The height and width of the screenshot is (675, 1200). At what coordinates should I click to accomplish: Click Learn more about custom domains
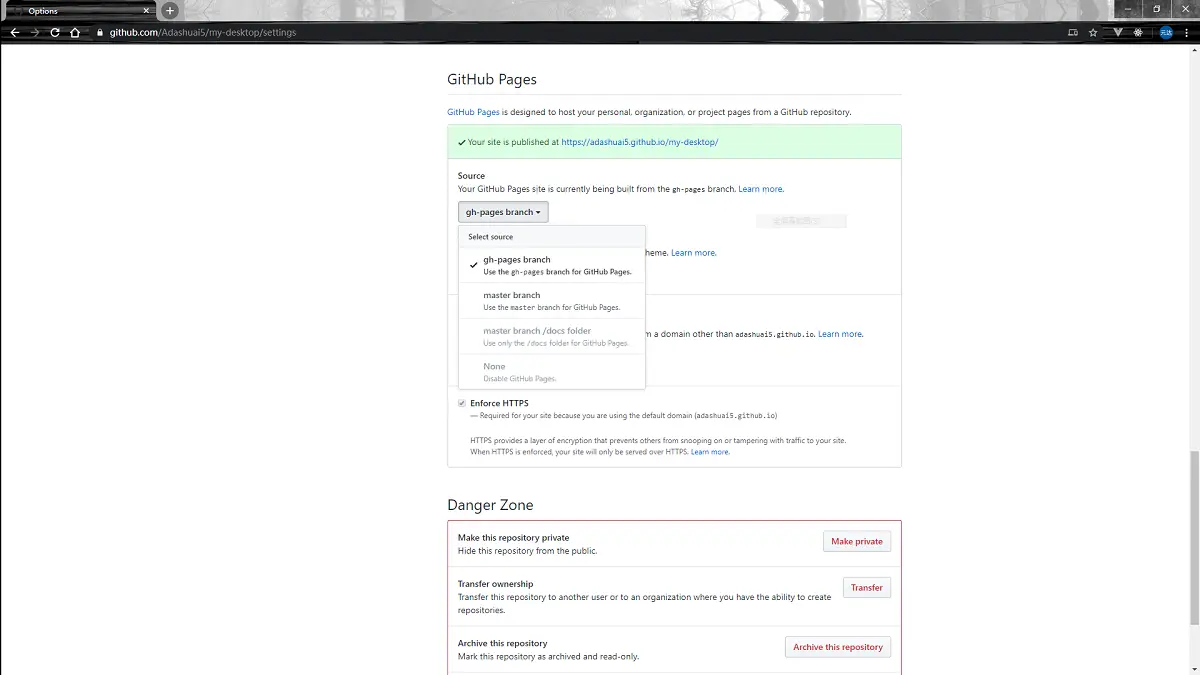(x=840, y=334)
